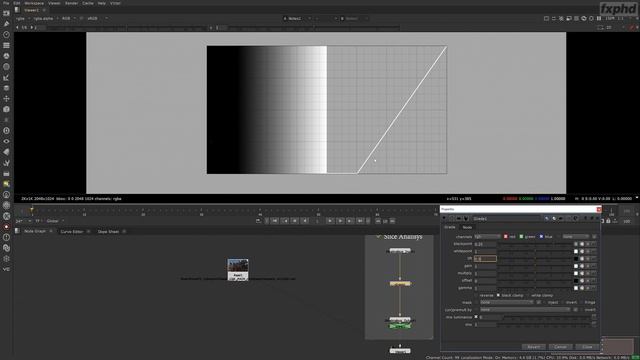The image size is (640, 360).
Task: Open the 3D nodes cube icon
Action: [x=6, y=109]
